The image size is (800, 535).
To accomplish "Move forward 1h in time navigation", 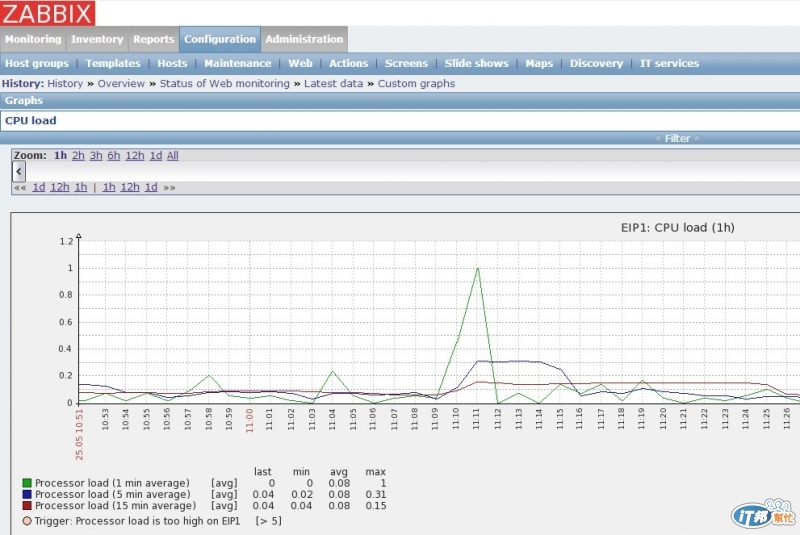I will [109, 187].
